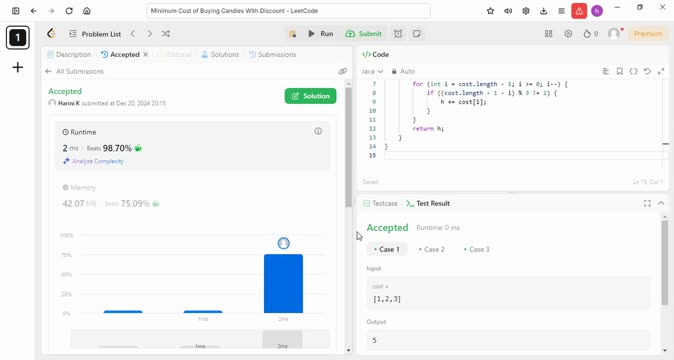Screen dimensions: 674x360
Task: Go back to All Submissions
Action: click(x=74, y=71)
